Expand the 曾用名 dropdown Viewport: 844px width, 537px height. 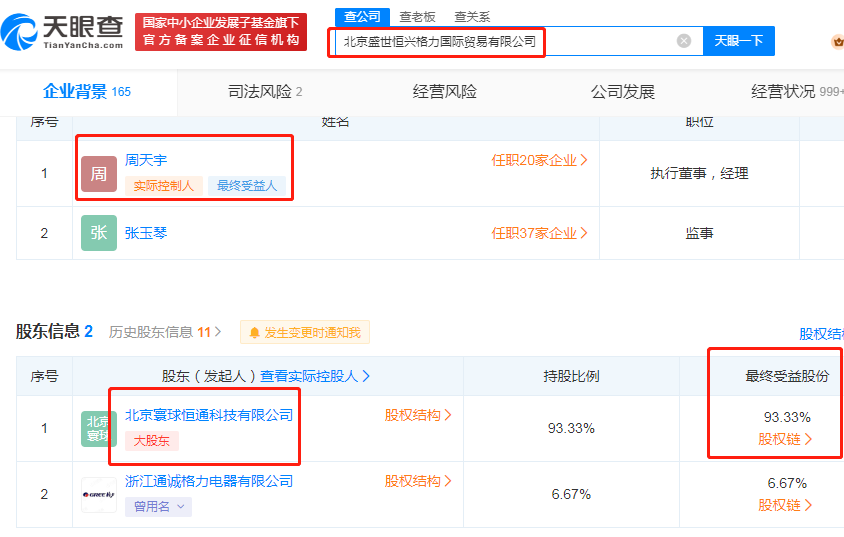tap(161, 506)
